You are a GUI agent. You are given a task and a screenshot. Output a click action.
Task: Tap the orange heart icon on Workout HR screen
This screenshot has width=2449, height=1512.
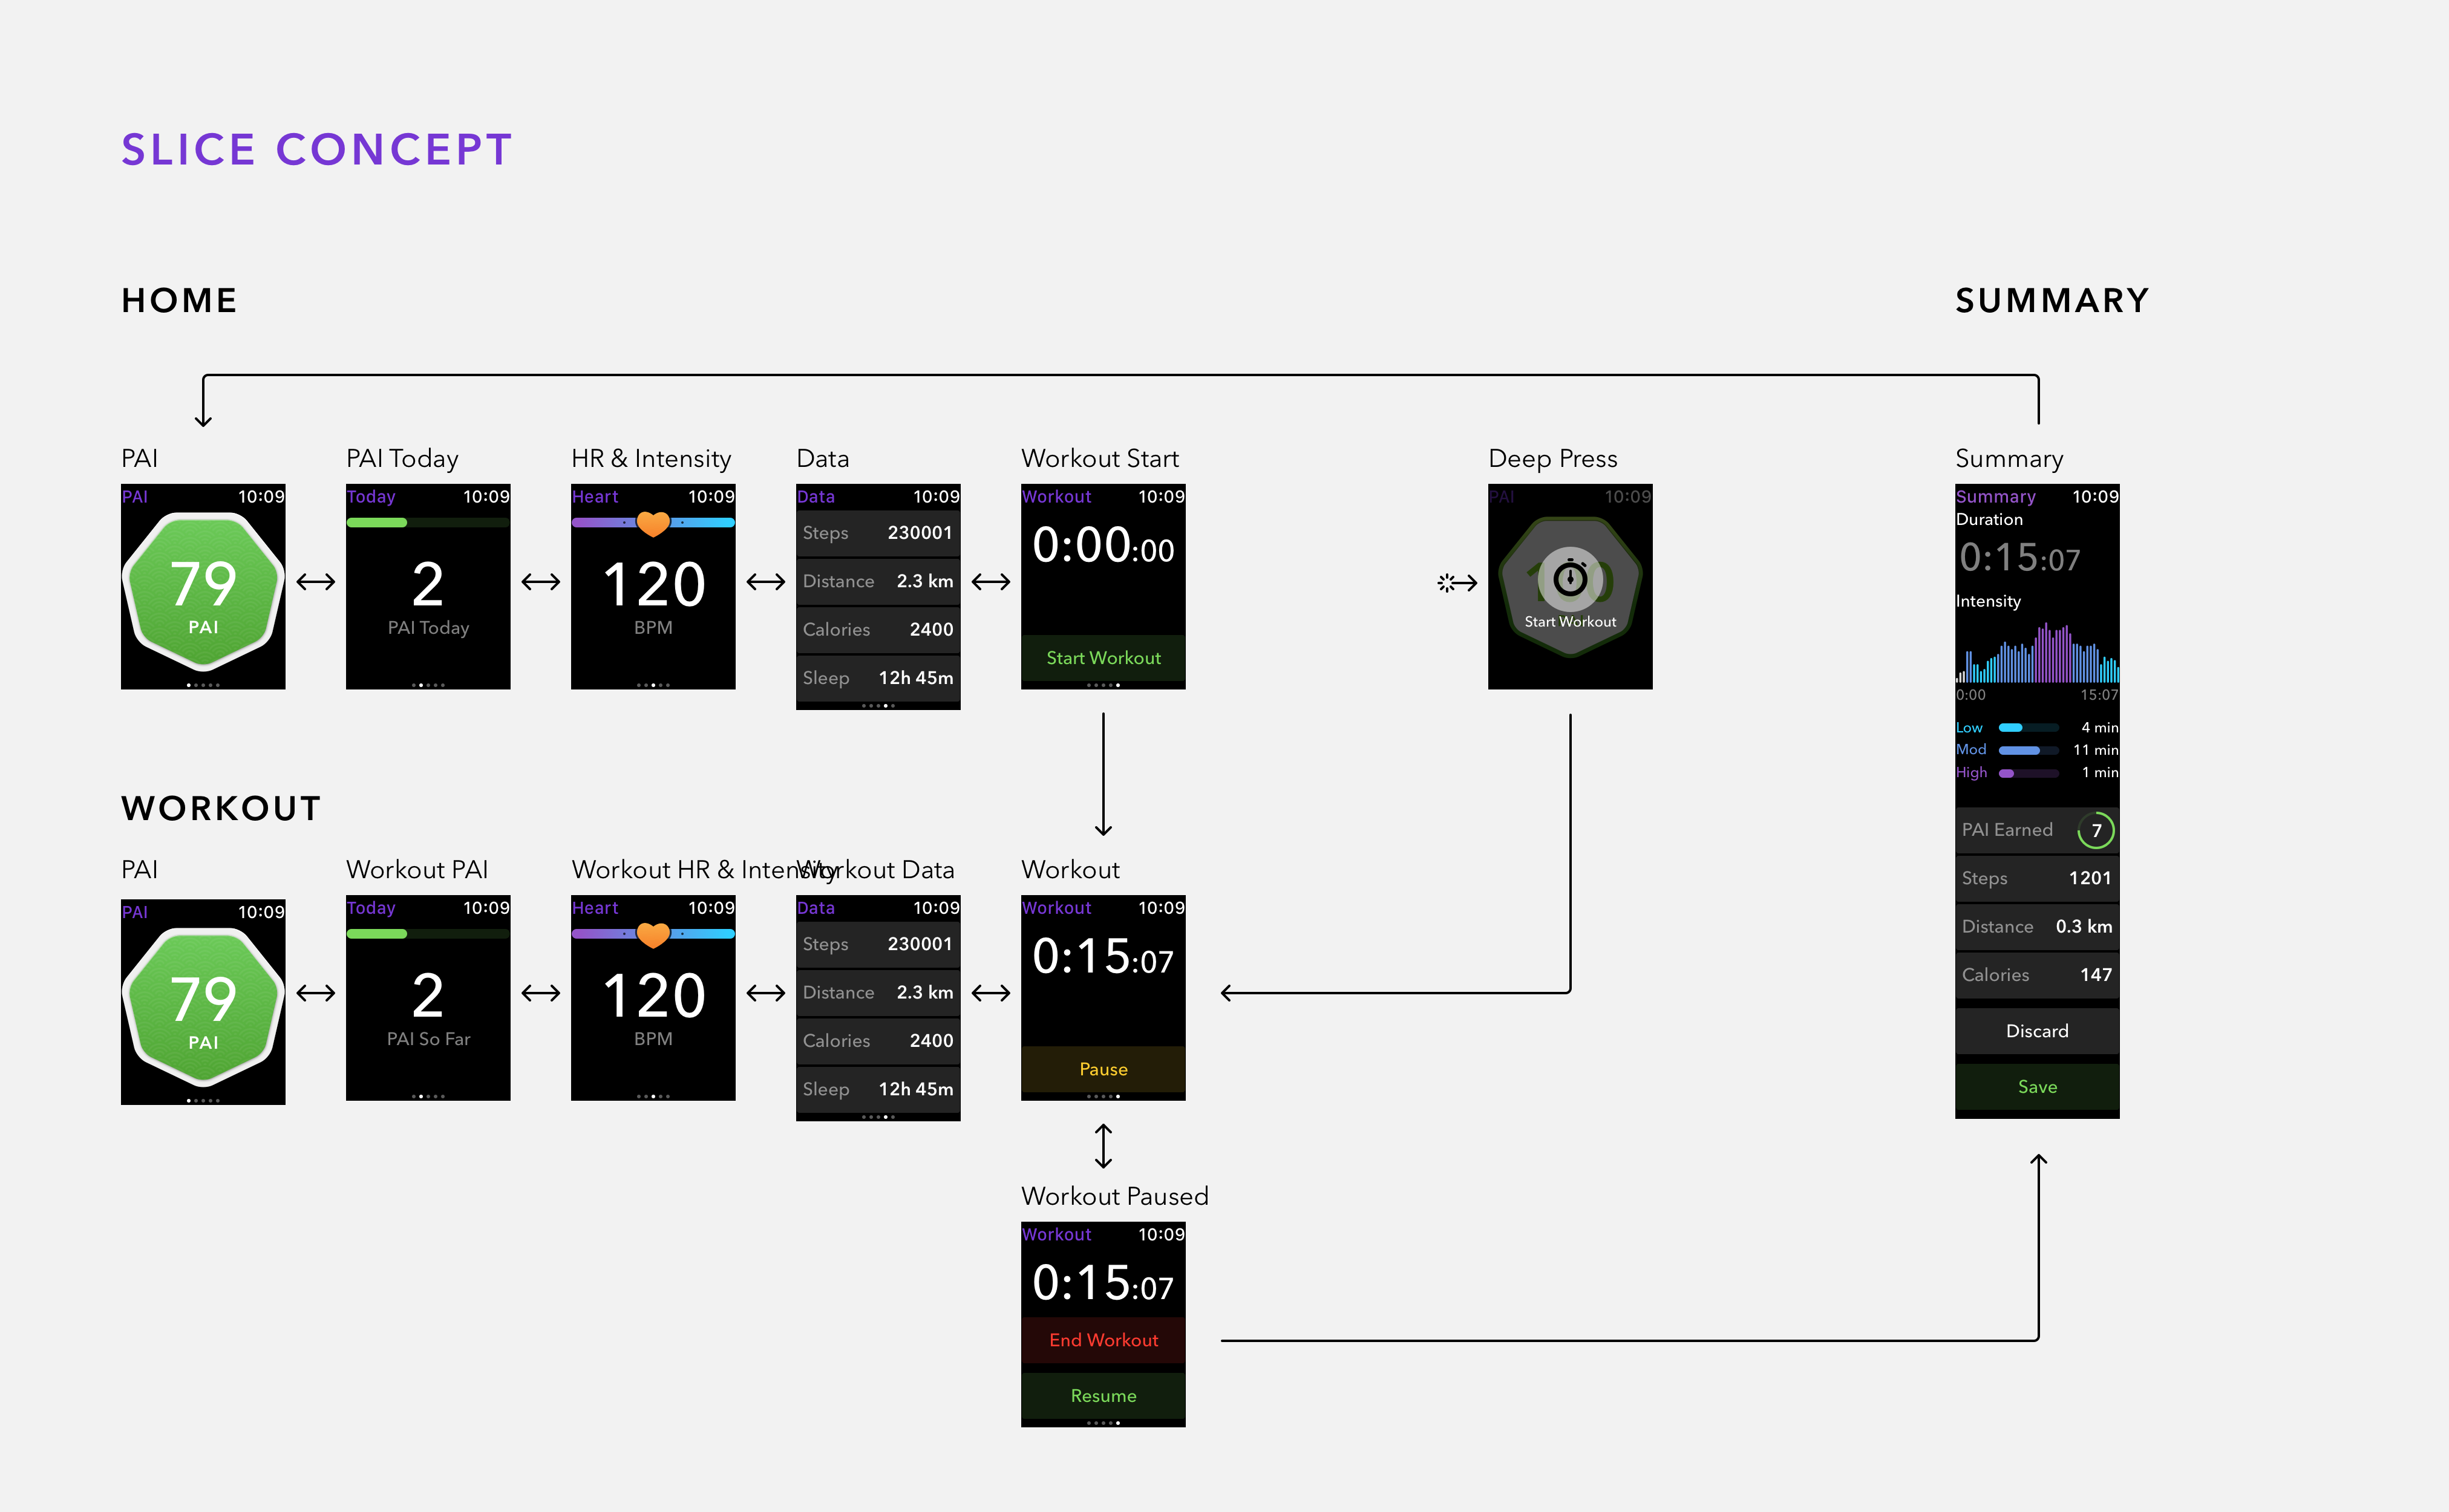[x=653, y=934]
